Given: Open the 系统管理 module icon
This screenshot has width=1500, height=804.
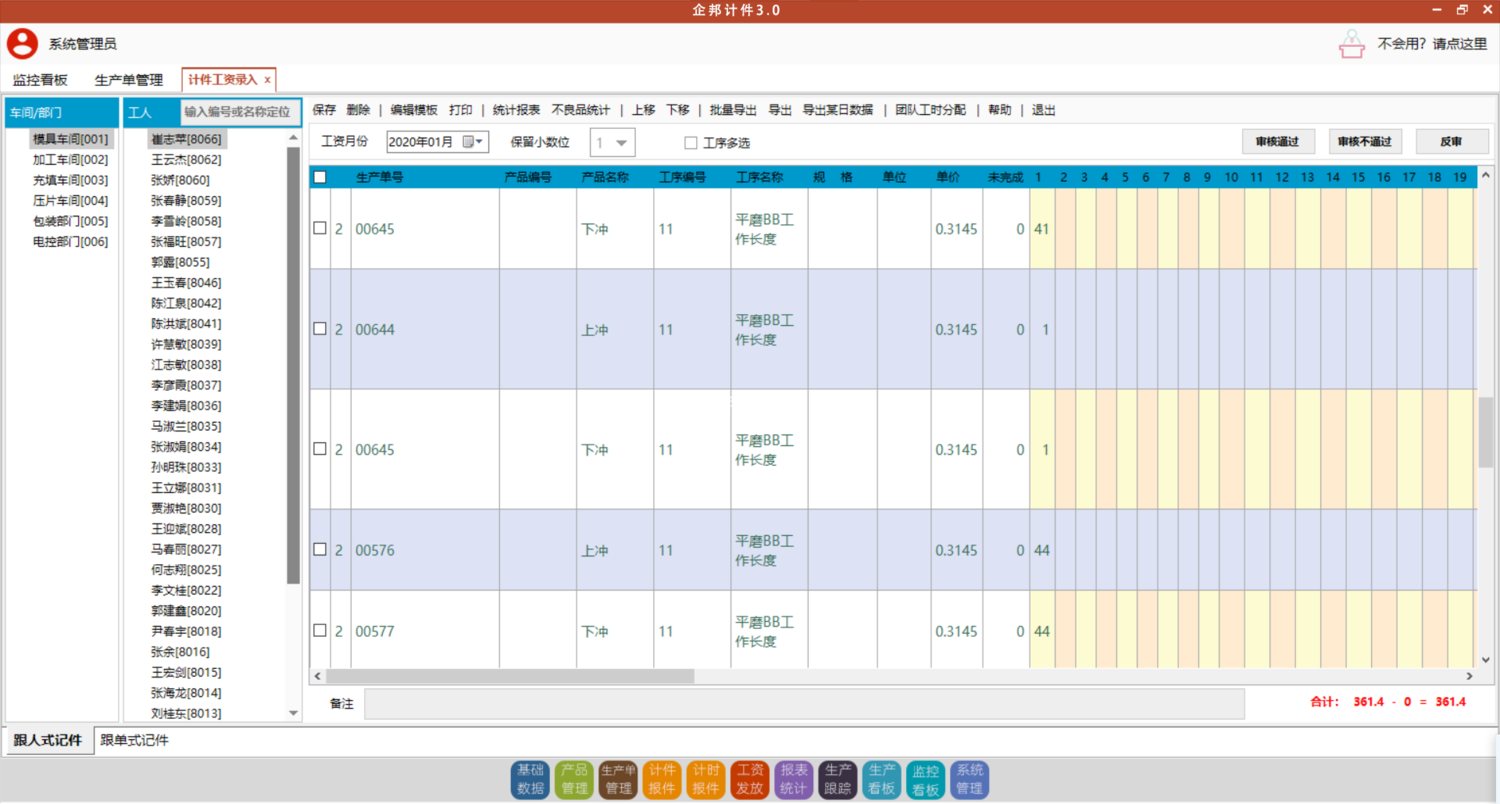Looking at the screenshot, I should (x=969, y=779).
